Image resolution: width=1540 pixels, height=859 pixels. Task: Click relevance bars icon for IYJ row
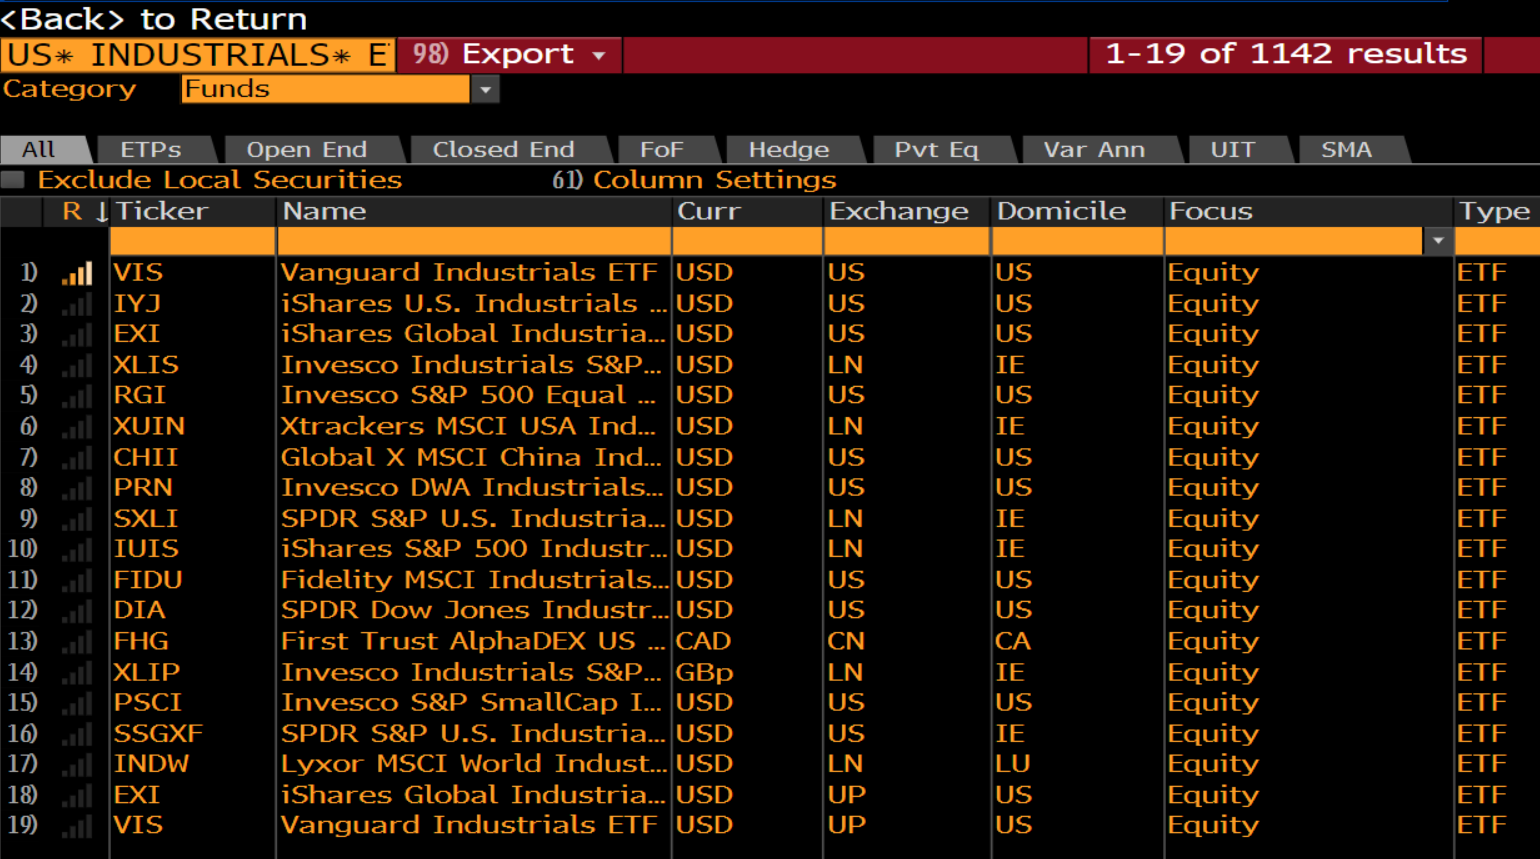(77, 304)
